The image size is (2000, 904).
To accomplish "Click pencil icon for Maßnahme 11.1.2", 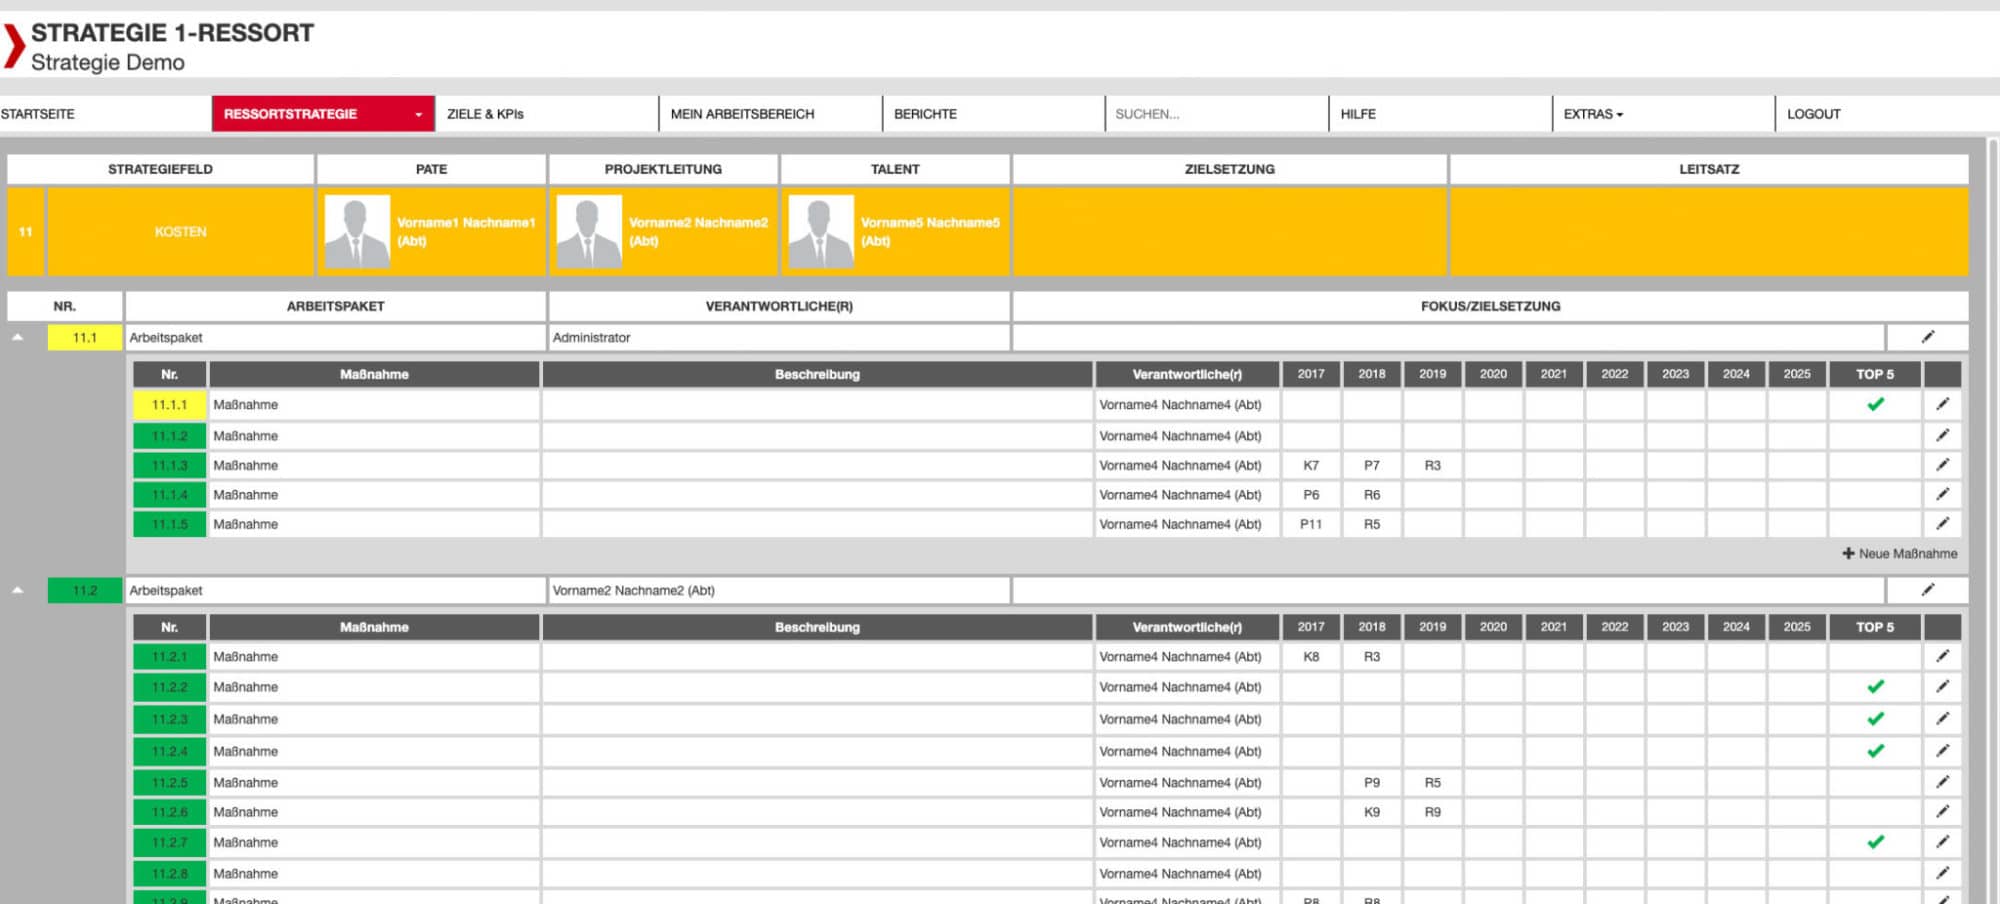I will (1942, 435).
